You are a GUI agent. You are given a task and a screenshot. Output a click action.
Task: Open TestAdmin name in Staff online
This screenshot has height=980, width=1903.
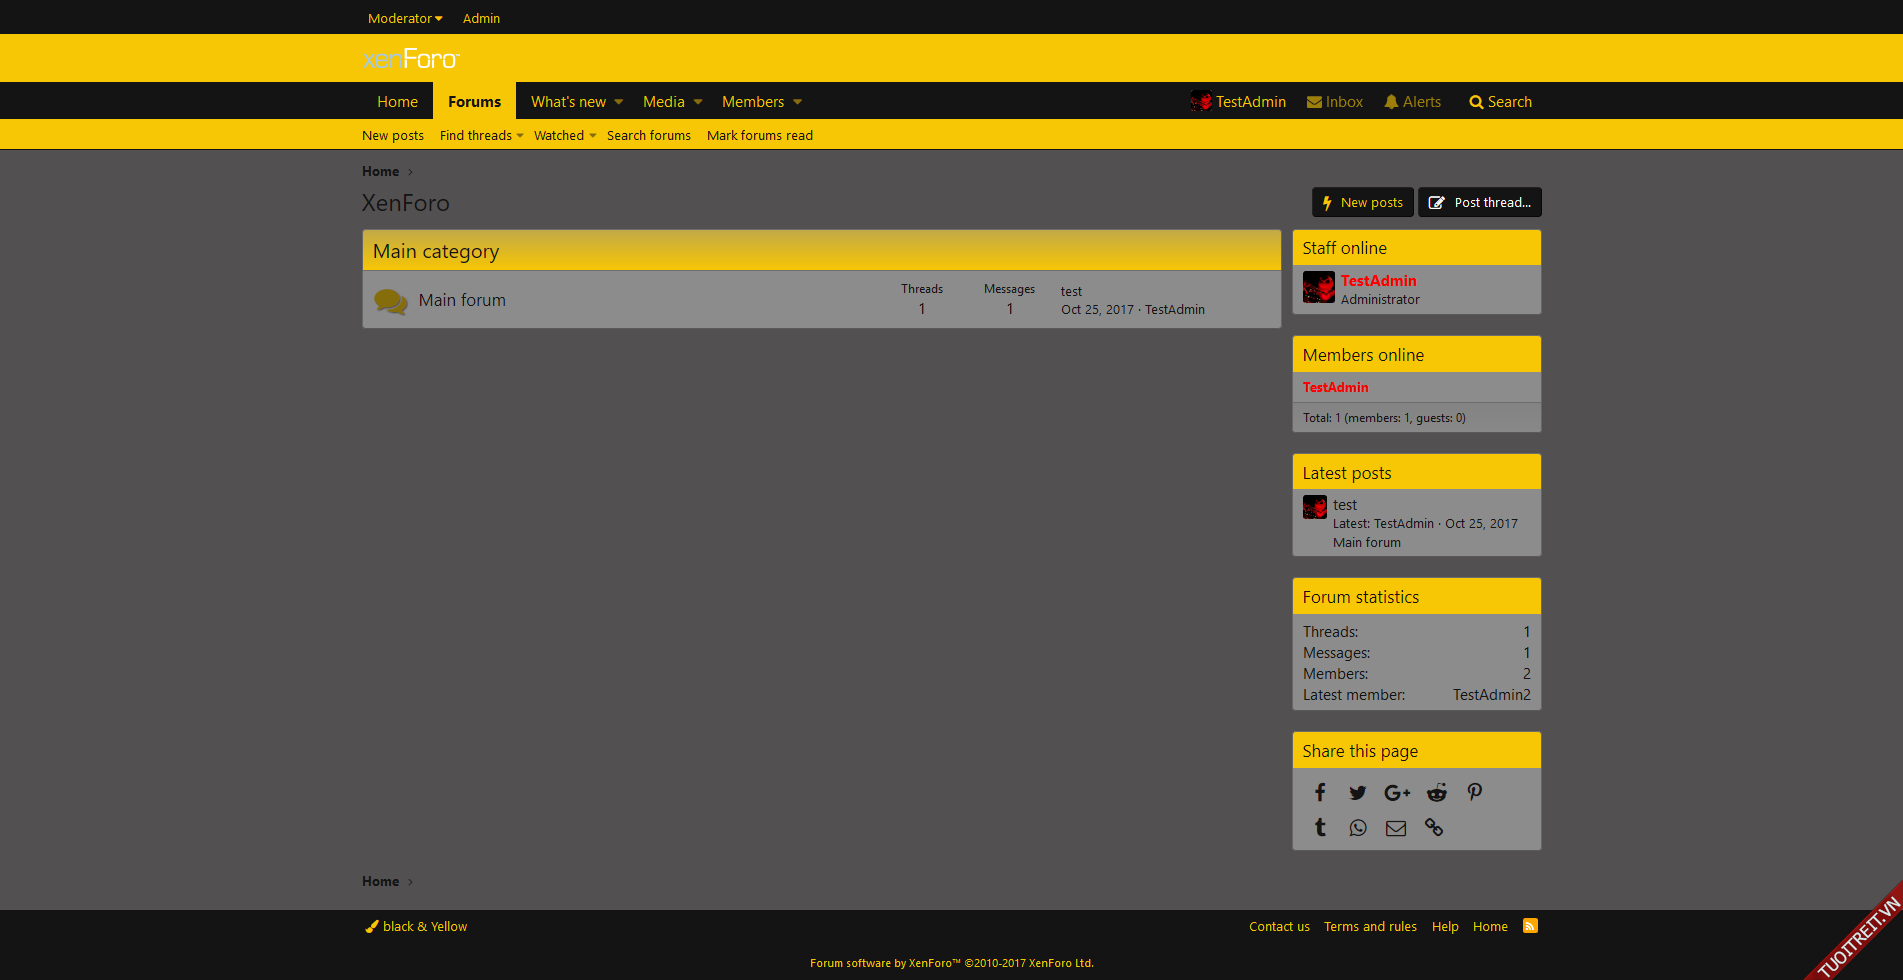[x=1378, y=281]
